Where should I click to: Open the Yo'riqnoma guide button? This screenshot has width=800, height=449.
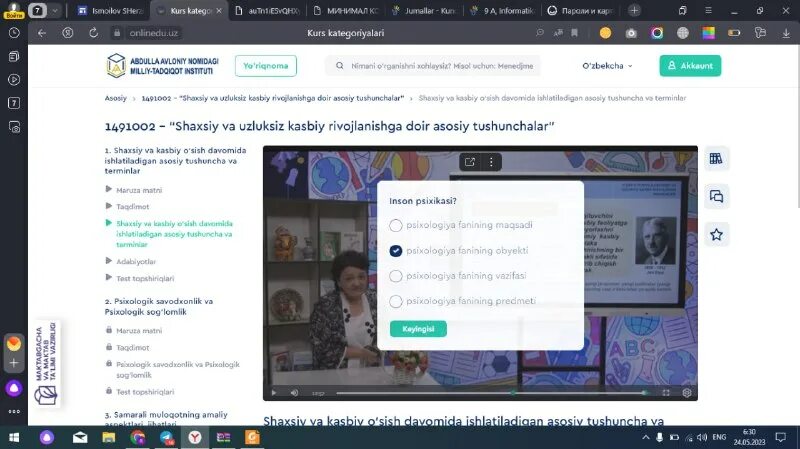(266, 66)
